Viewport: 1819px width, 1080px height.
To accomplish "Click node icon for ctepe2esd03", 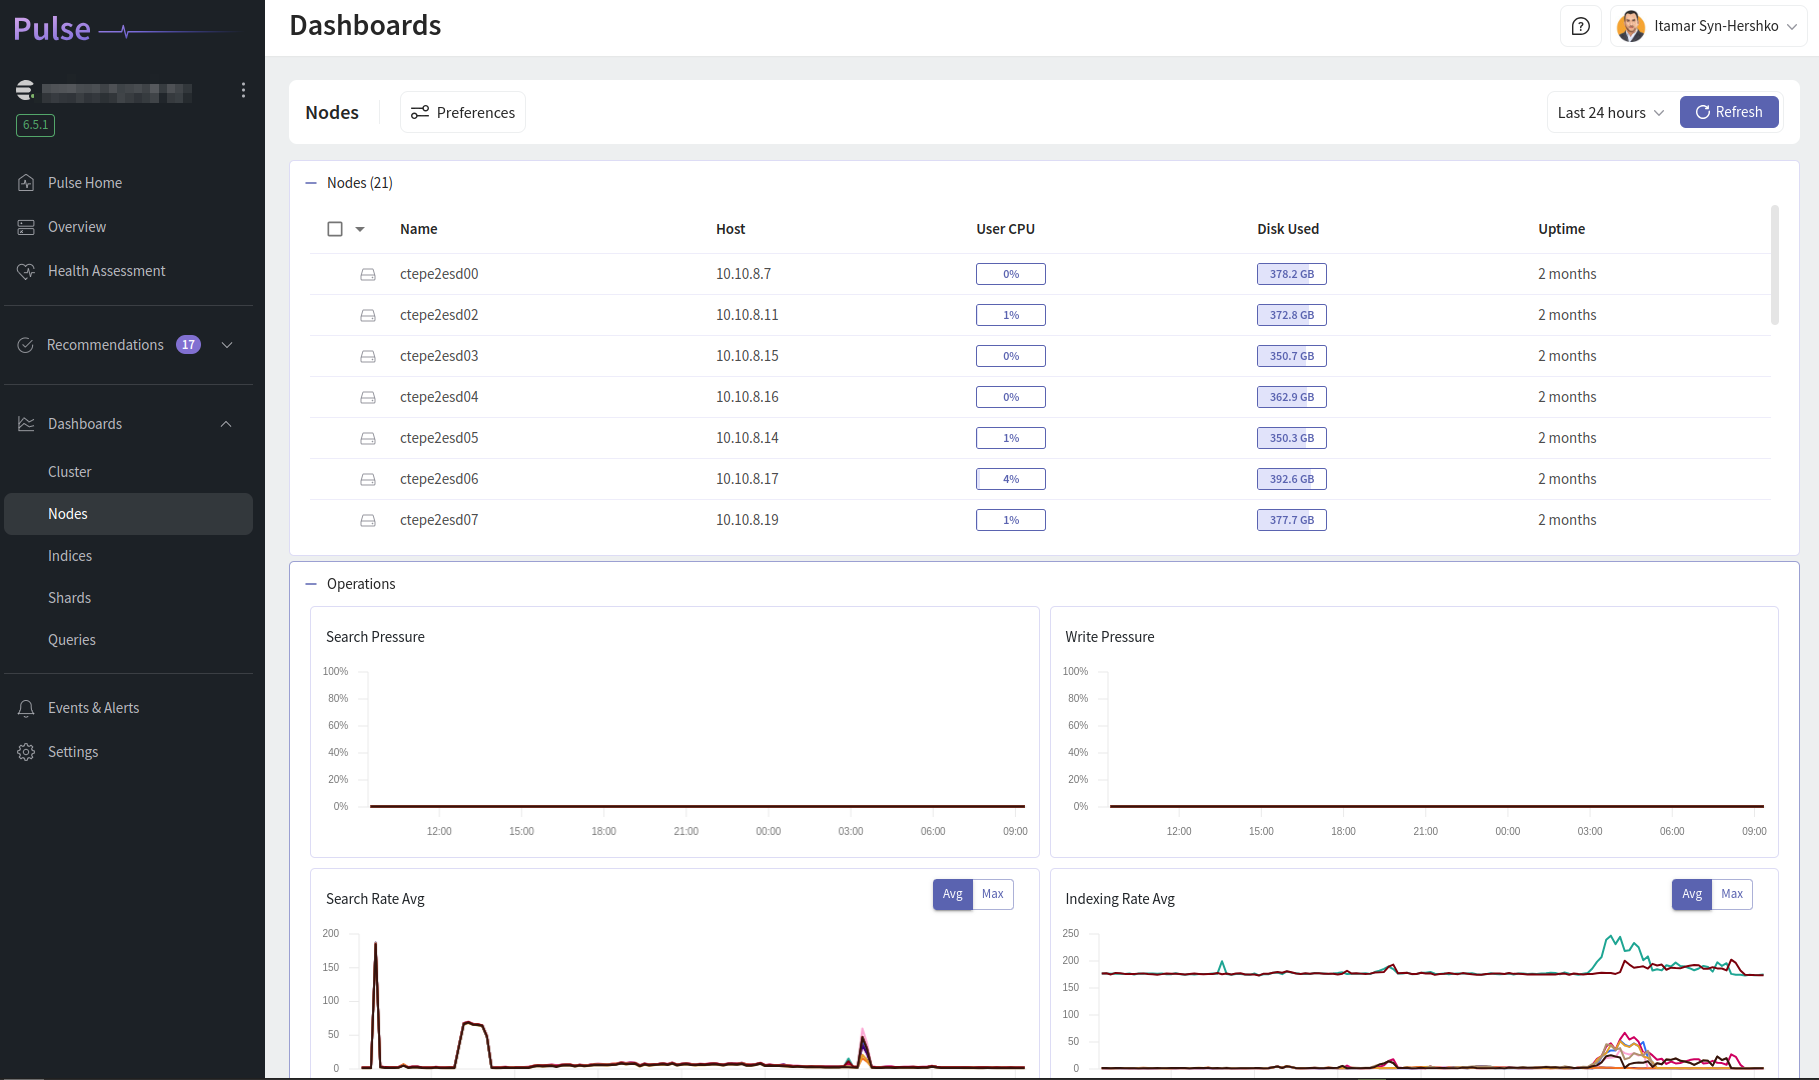I will pos(368,356).
